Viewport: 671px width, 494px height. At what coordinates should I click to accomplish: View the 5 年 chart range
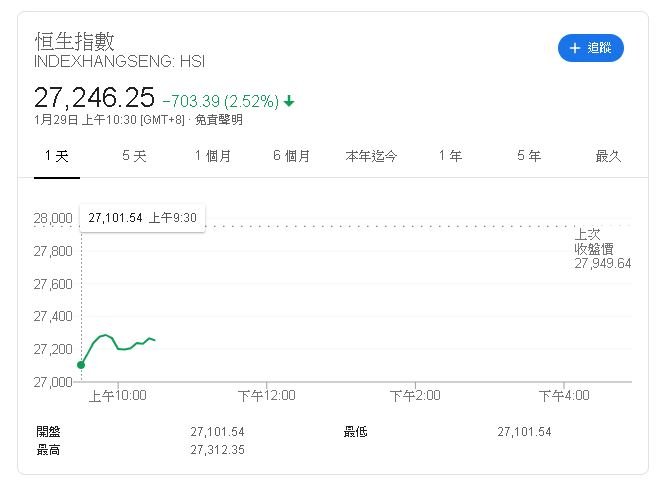click(x=529, y=156)
